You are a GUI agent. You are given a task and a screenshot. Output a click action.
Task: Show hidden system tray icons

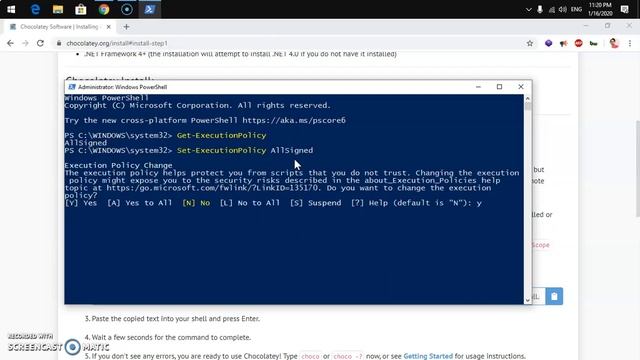tap(529, 9)
